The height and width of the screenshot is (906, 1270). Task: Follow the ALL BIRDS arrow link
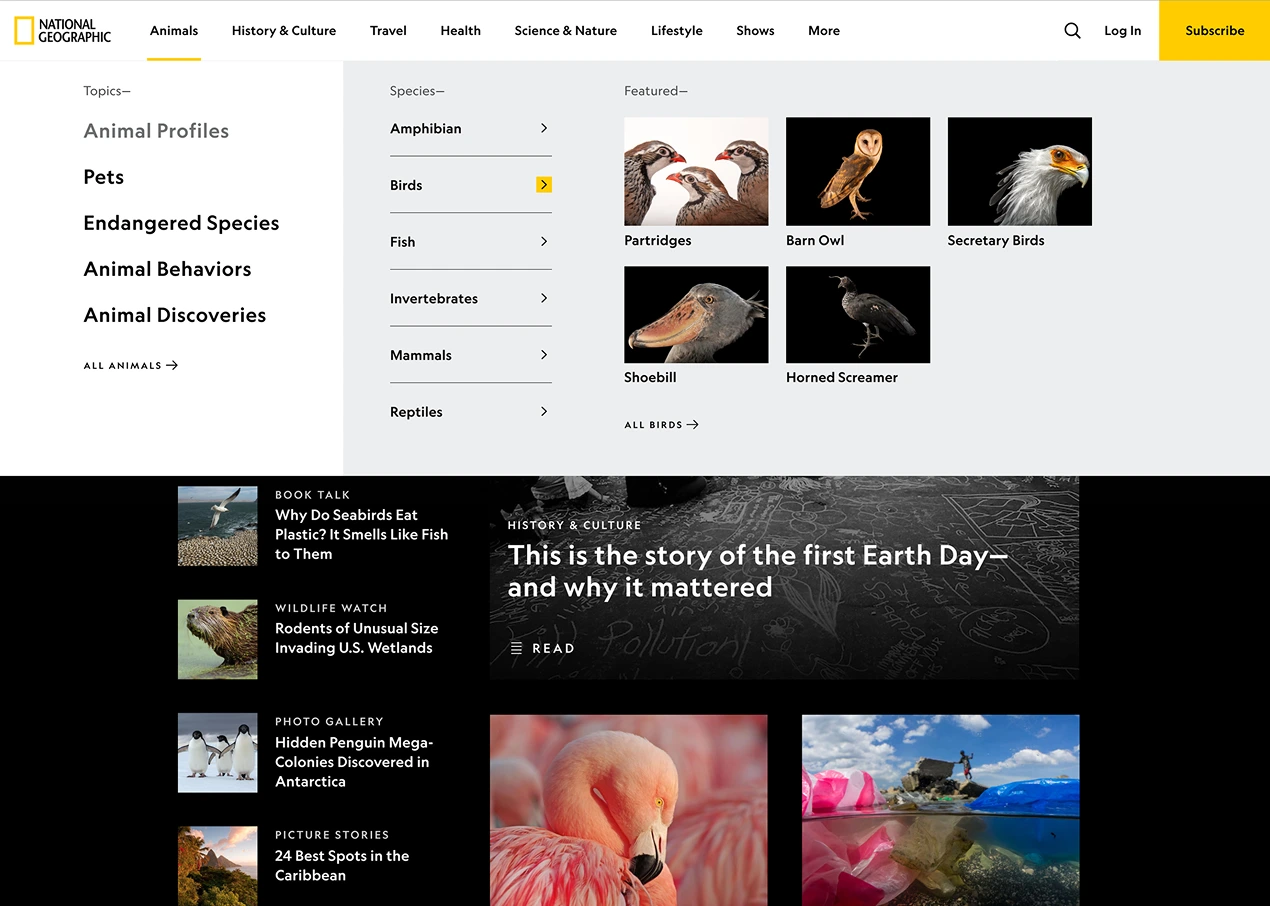click(661, 425)
